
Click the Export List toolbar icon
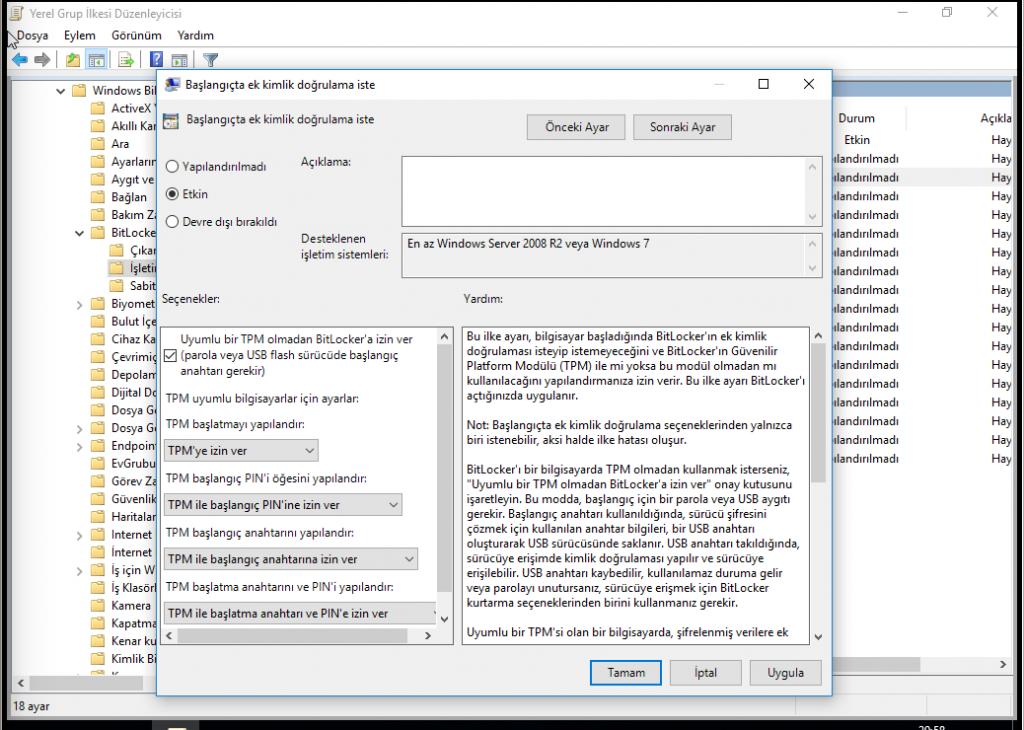point(126,60)
